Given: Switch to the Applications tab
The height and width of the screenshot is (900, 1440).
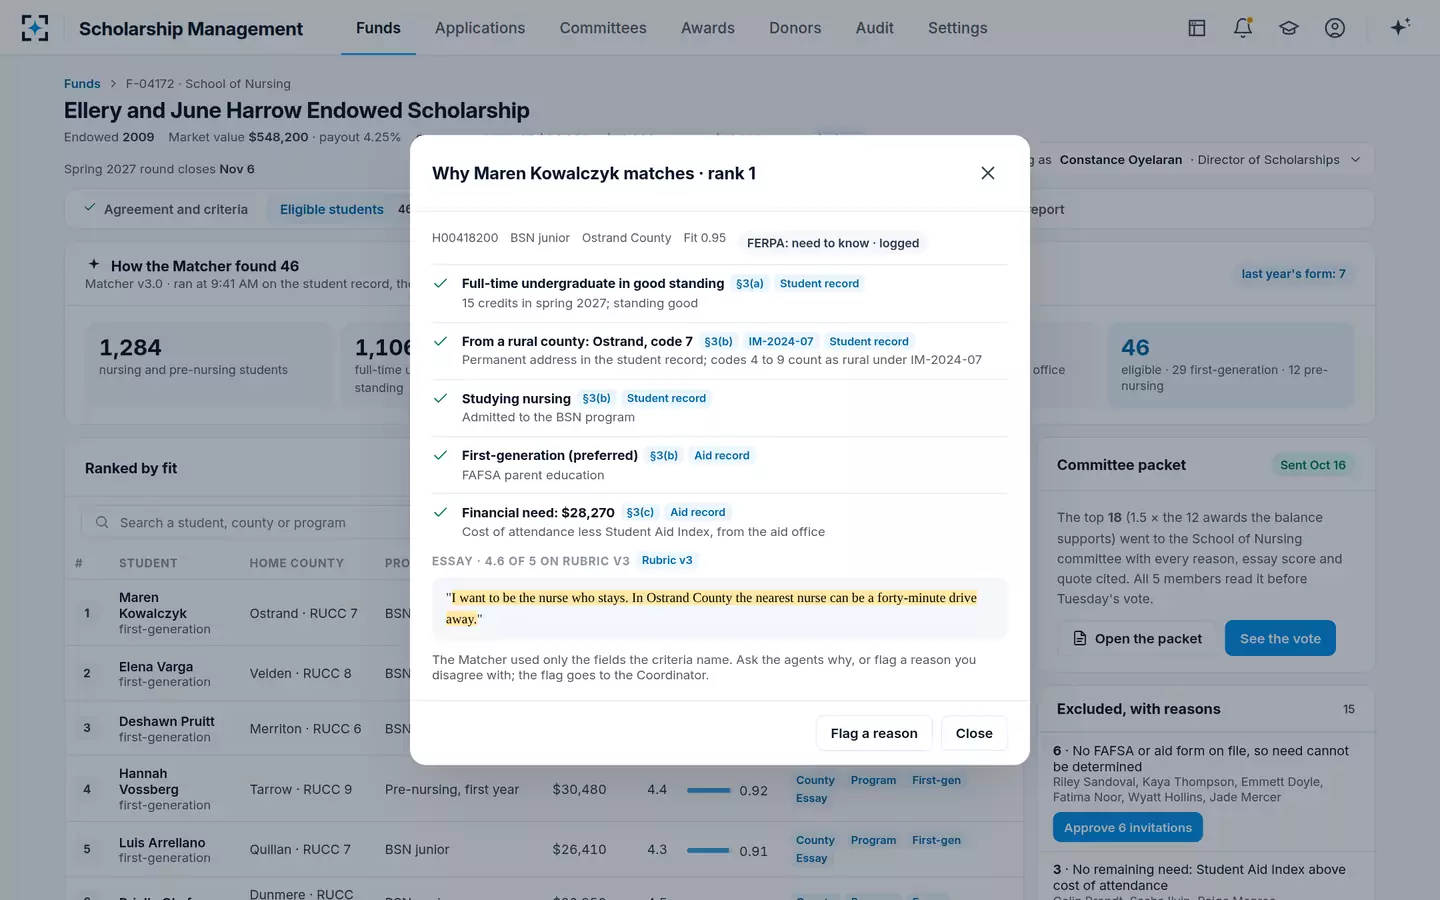Looking at the screenshot, I should click(x=480, y=28).
